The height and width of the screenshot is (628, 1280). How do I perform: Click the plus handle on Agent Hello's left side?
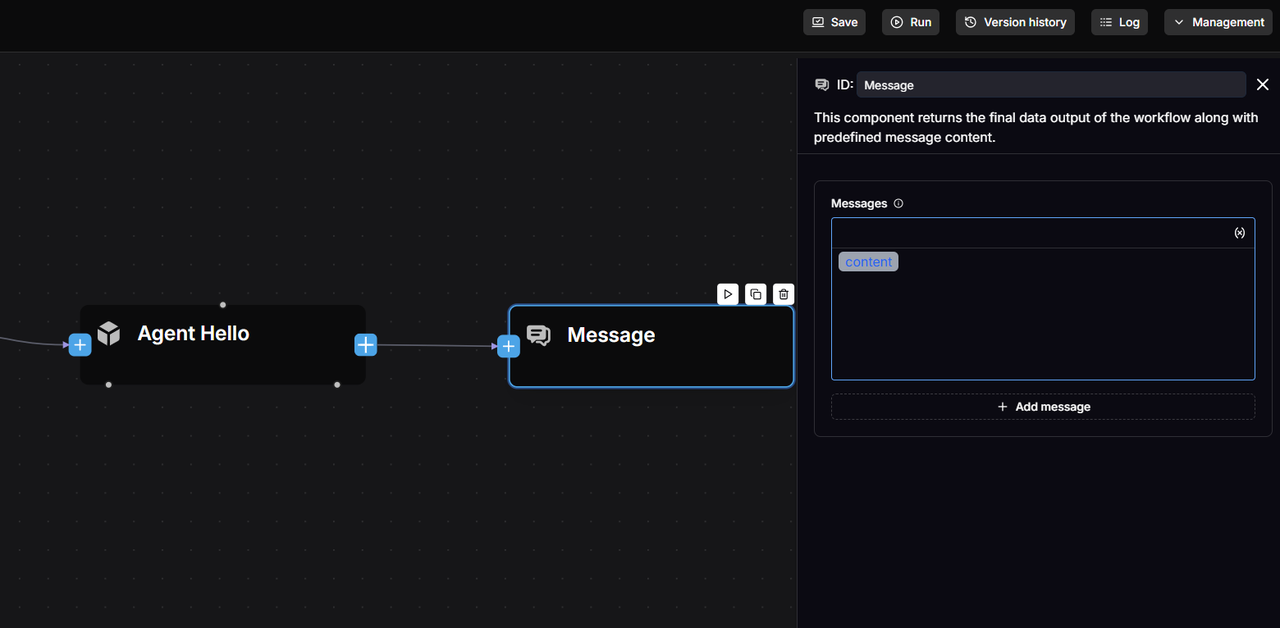(80, 345)
